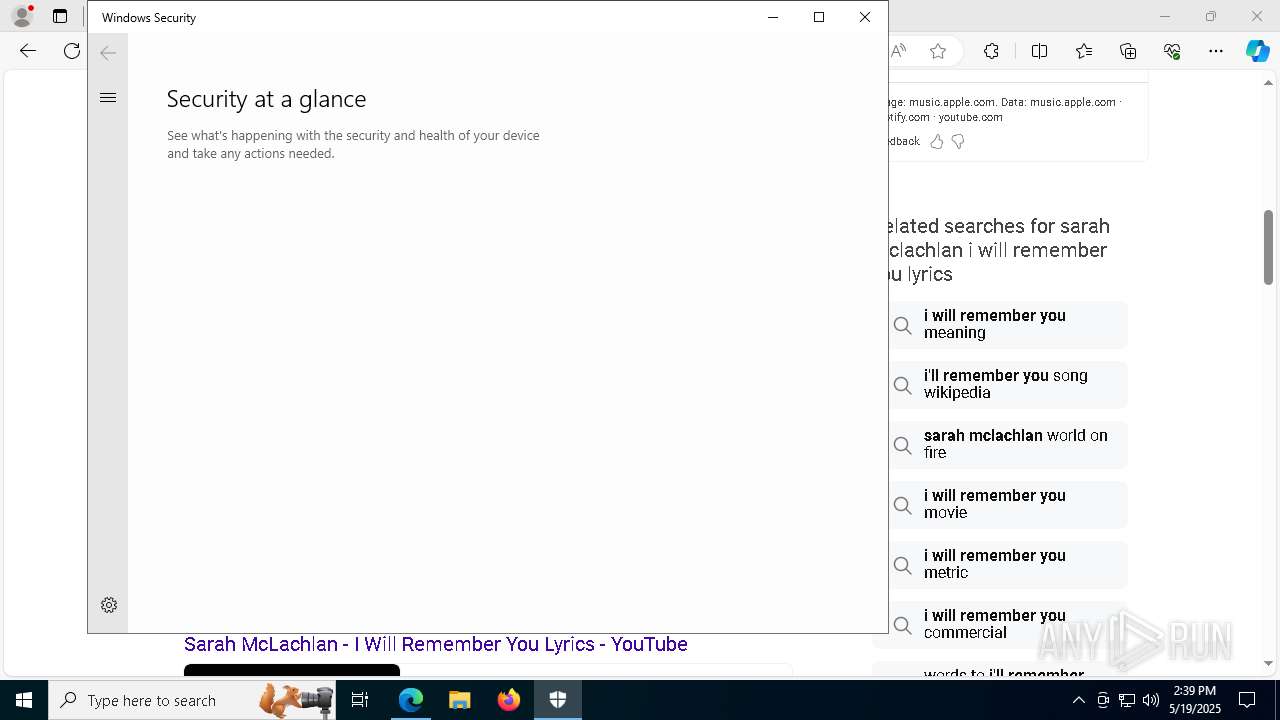Open network status tray icon

tap(1127, 700)
